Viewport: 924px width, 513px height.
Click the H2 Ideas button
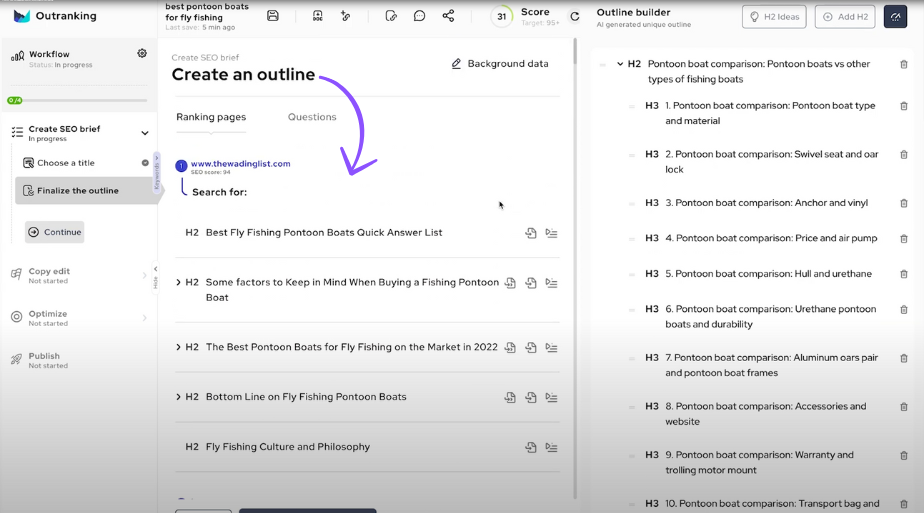click(x=774, y=16)
